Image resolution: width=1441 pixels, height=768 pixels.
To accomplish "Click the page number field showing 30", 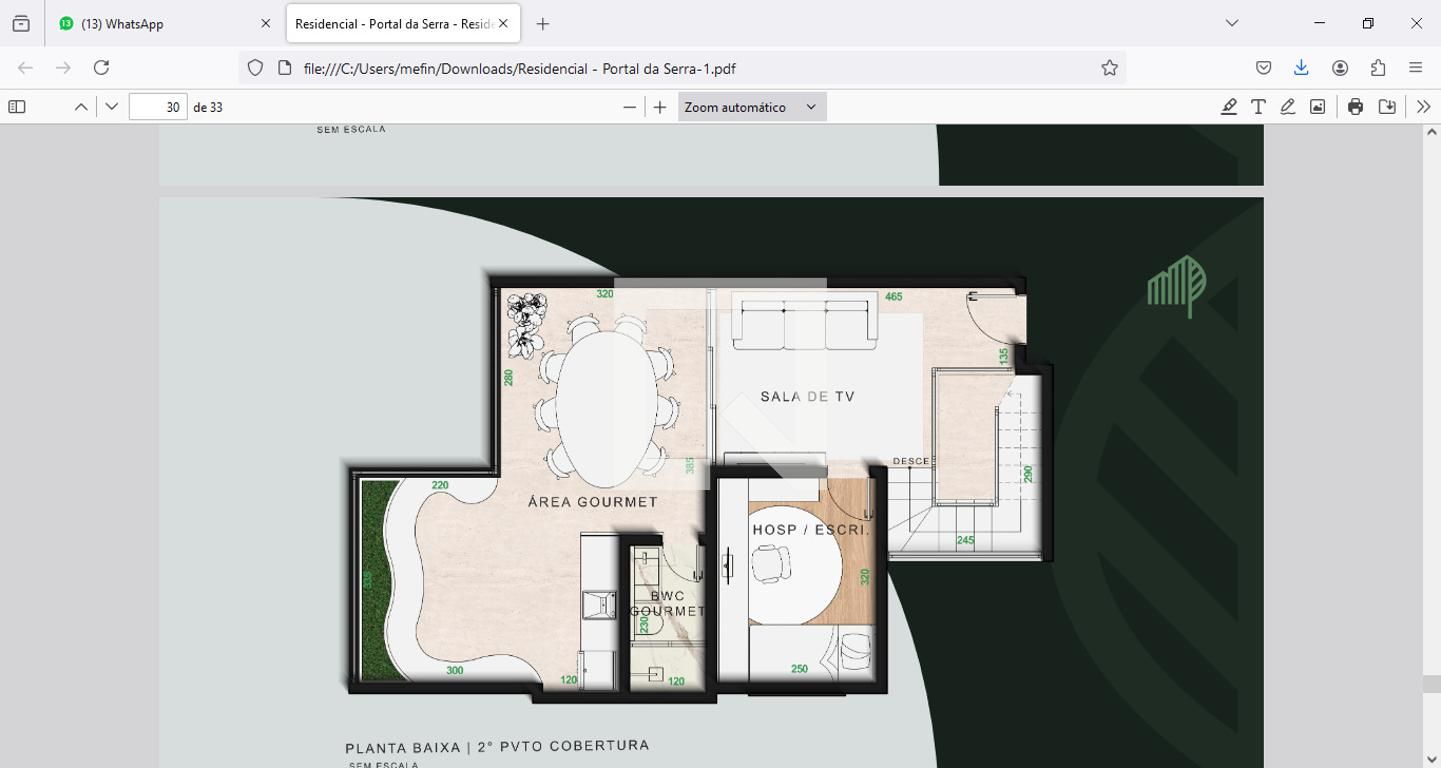I will (x=158, y=107).
